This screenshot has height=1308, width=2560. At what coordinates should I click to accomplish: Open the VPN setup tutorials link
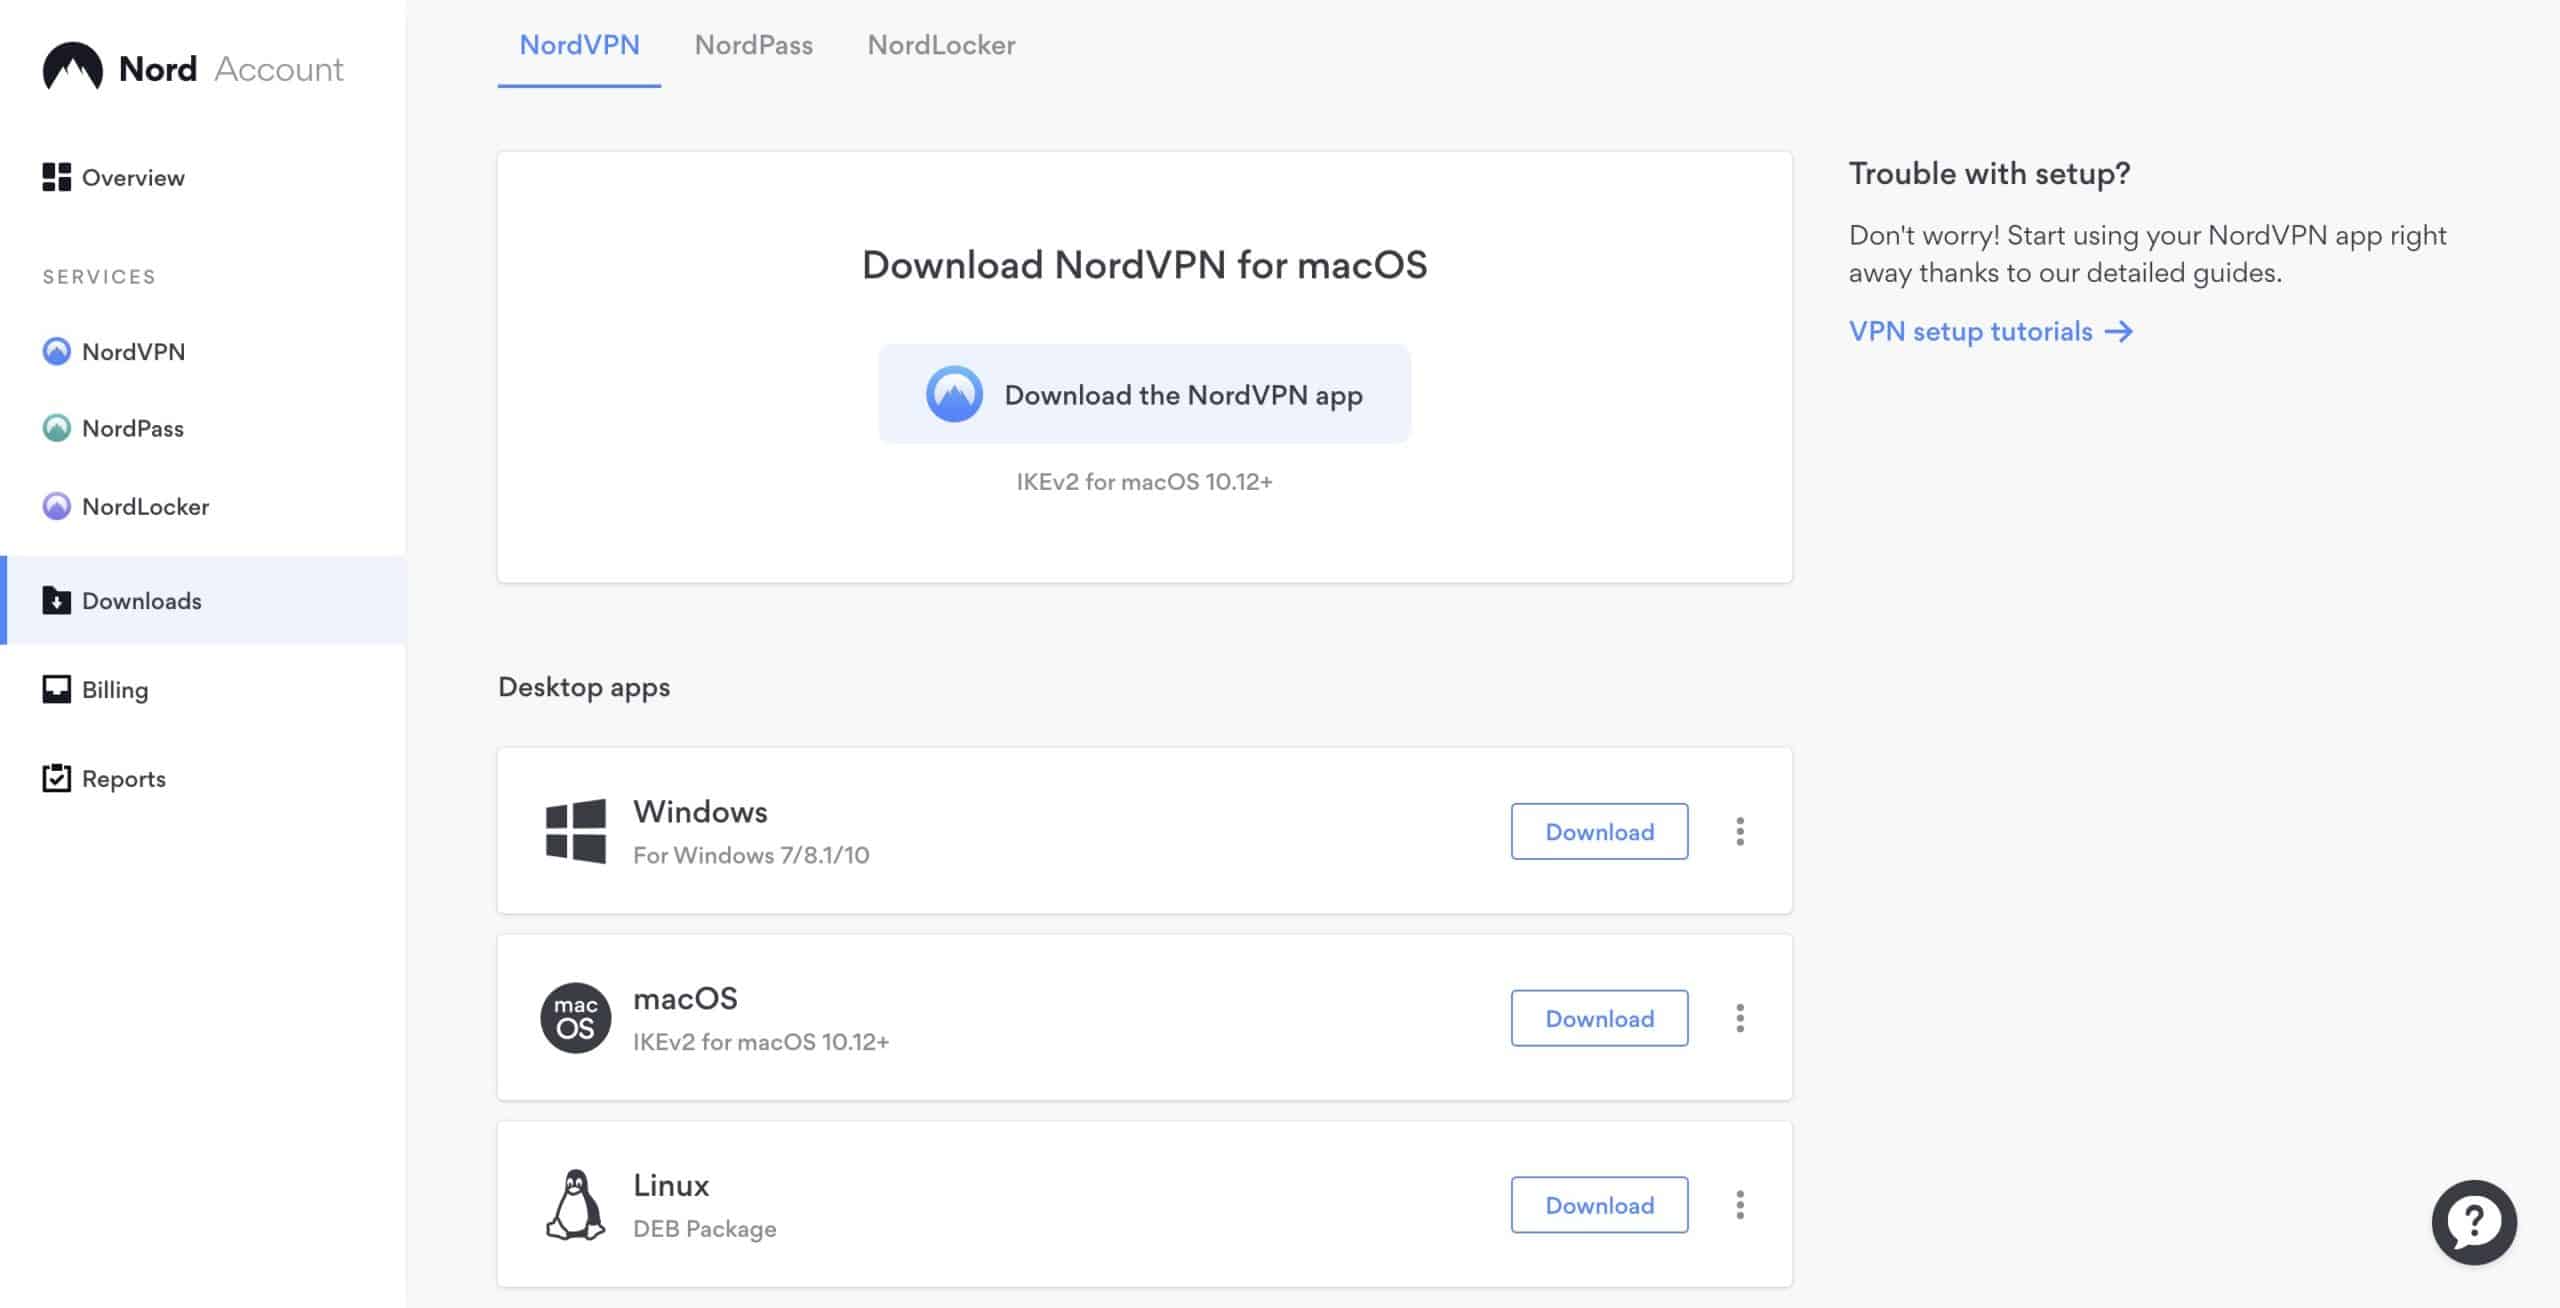1990,332
